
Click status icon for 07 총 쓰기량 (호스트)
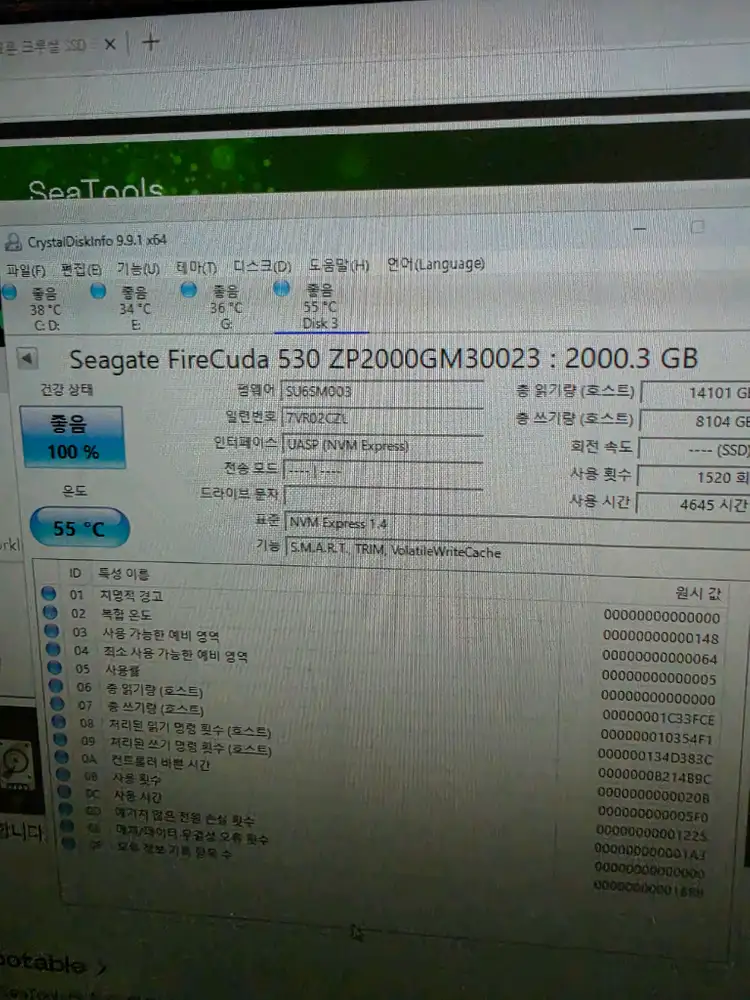click(x=58, y=703)
